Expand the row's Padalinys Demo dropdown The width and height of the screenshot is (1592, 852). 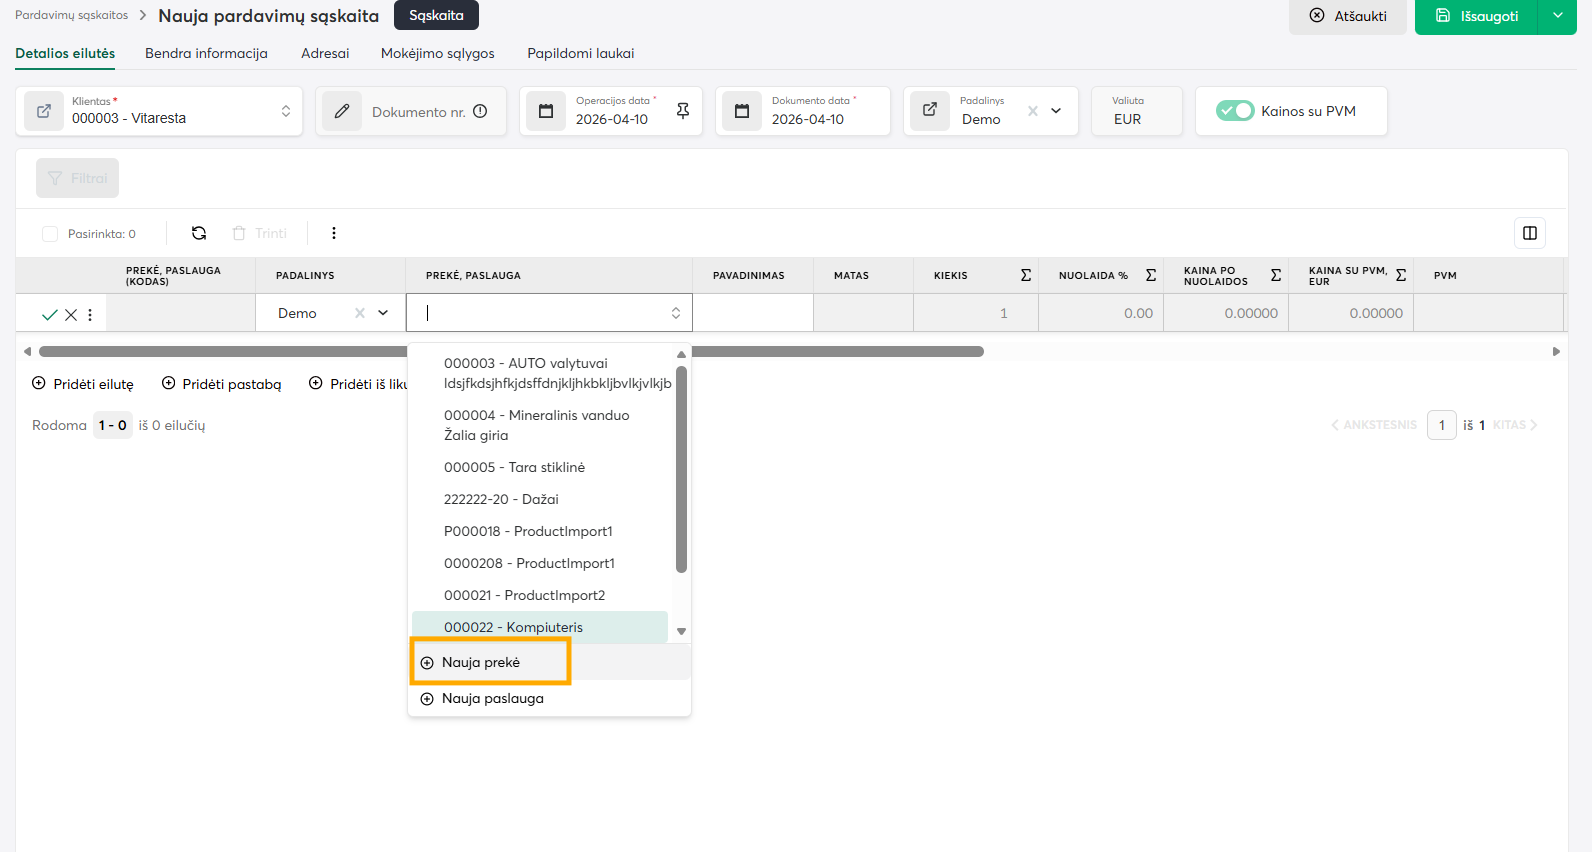click(x=383, y=313)
